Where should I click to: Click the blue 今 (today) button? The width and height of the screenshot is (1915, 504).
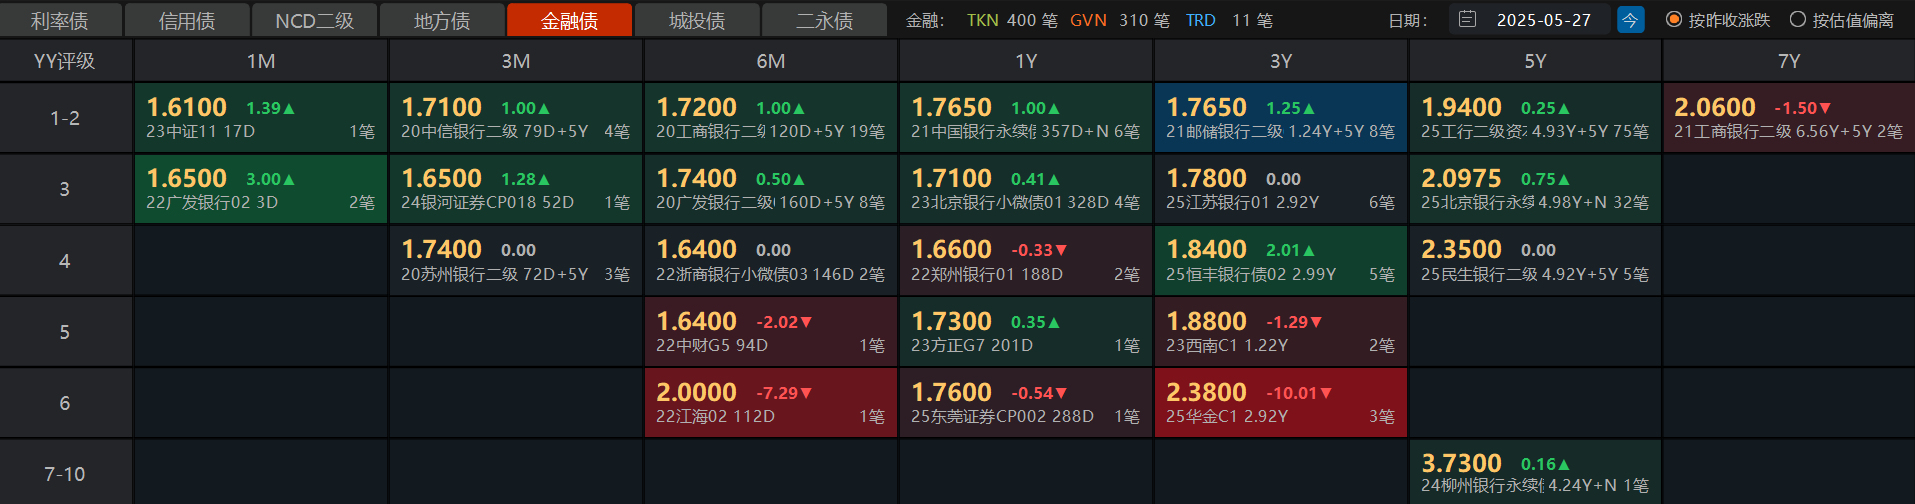click(1630, 20)
